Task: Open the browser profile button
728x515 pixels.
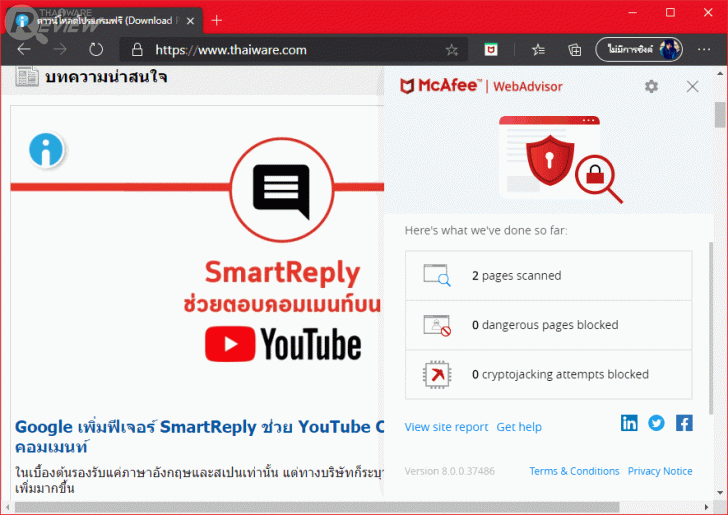Action: click(639, 49)
